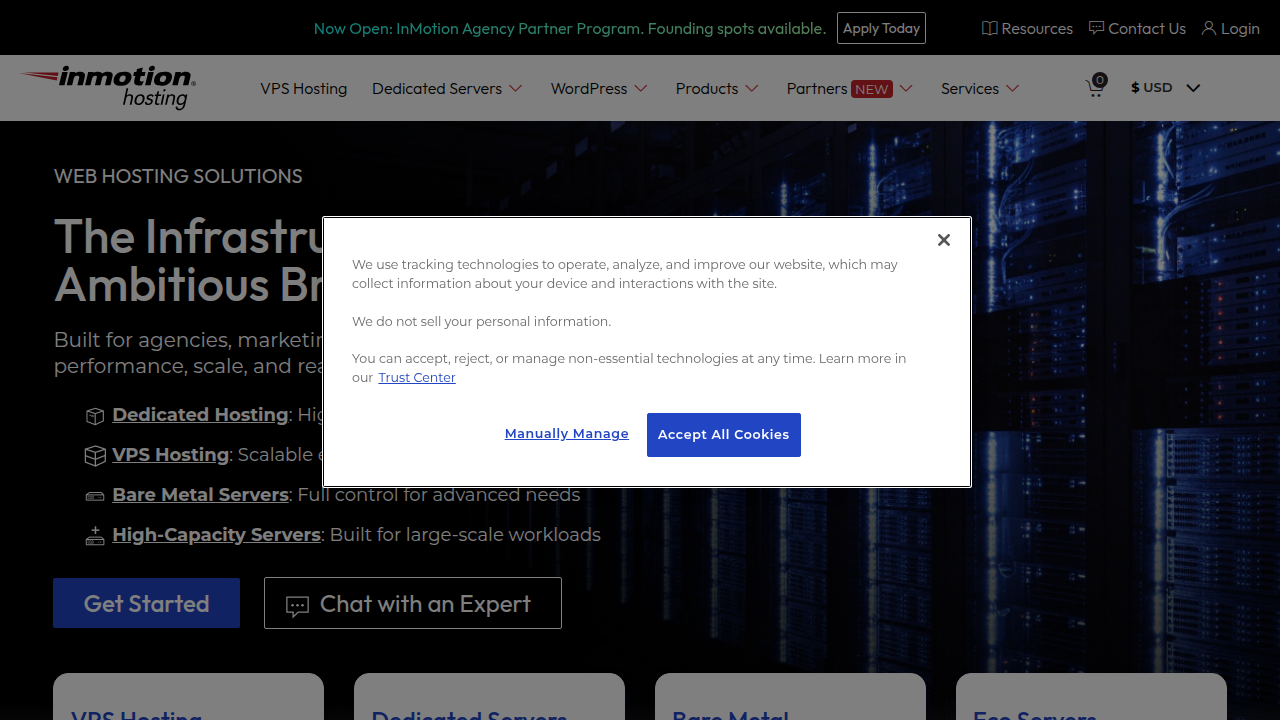The width and height of the screenshot is (1280, 720).
Task: Open the WordPress navigation item
Action: pos(589,88)
